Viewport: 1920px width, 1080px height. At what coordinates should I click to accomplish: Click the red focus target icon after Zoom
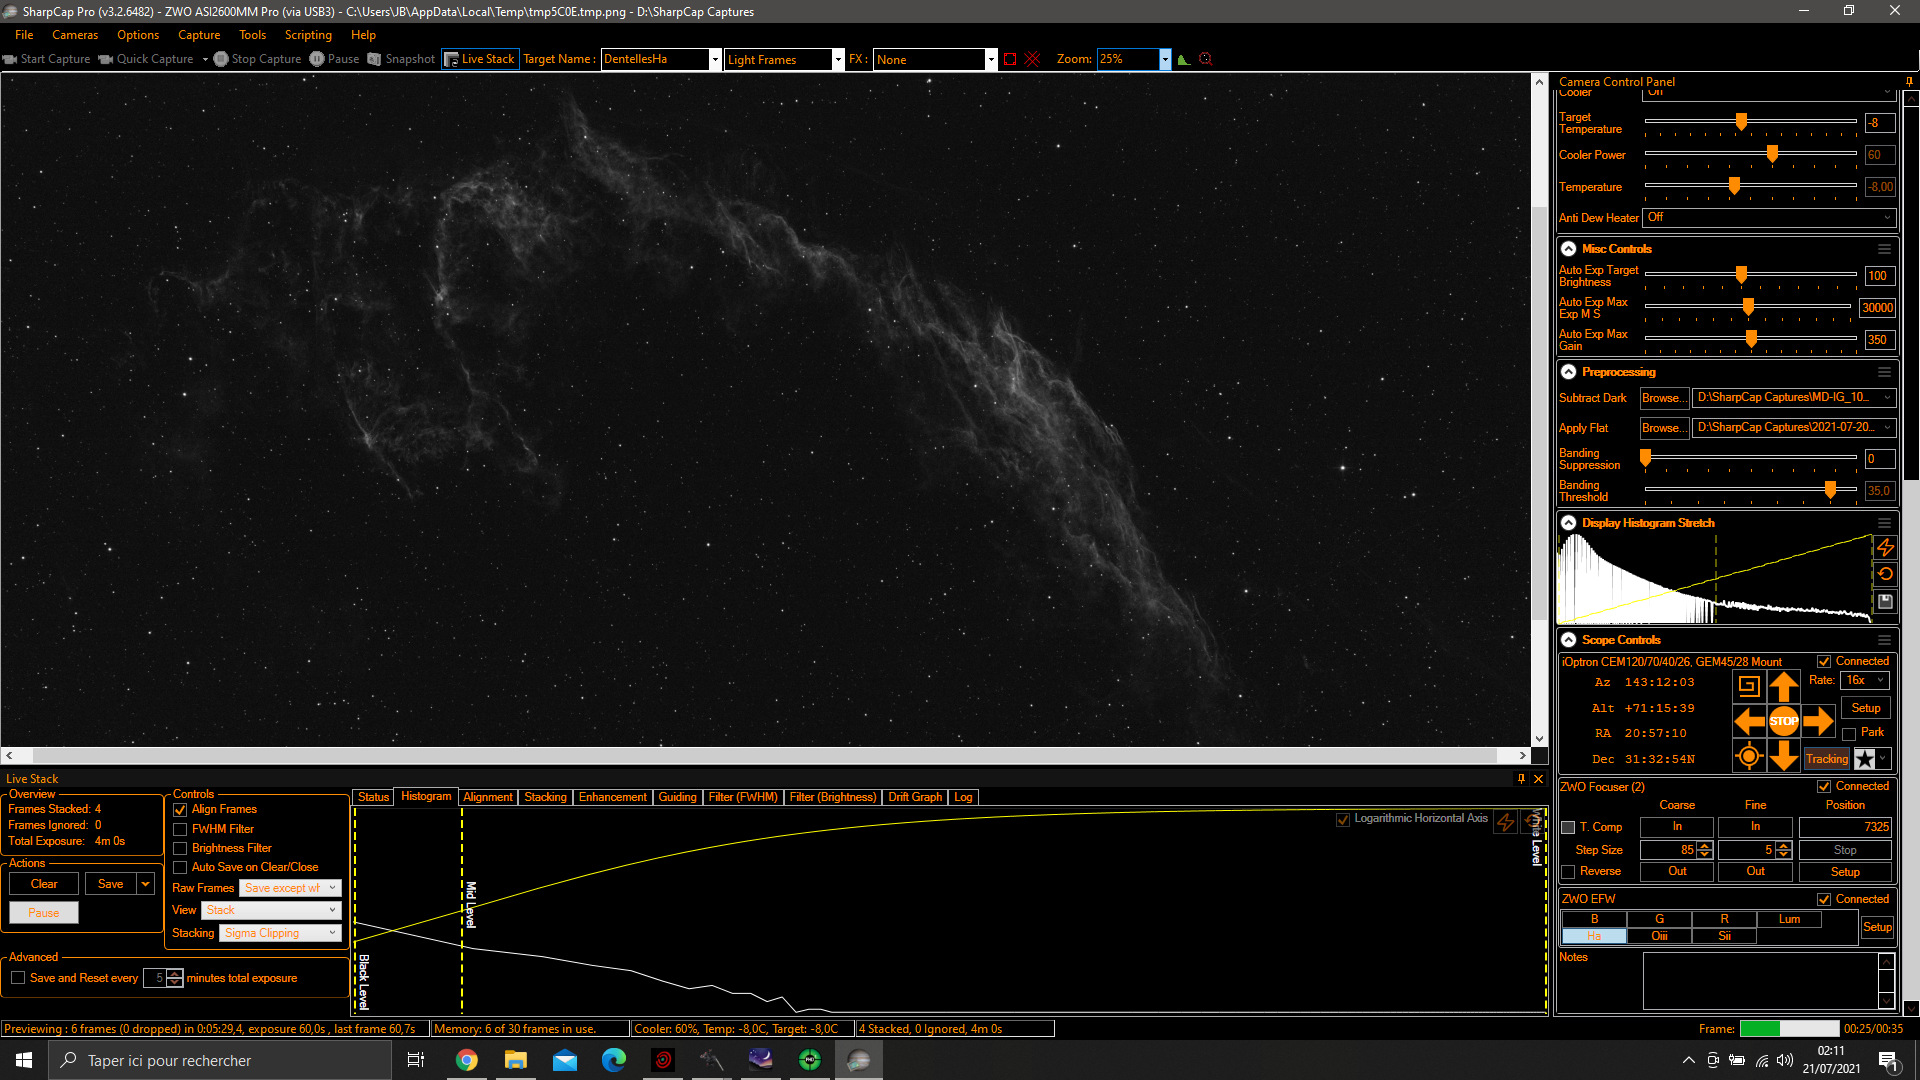click(x=1206, y=59)
